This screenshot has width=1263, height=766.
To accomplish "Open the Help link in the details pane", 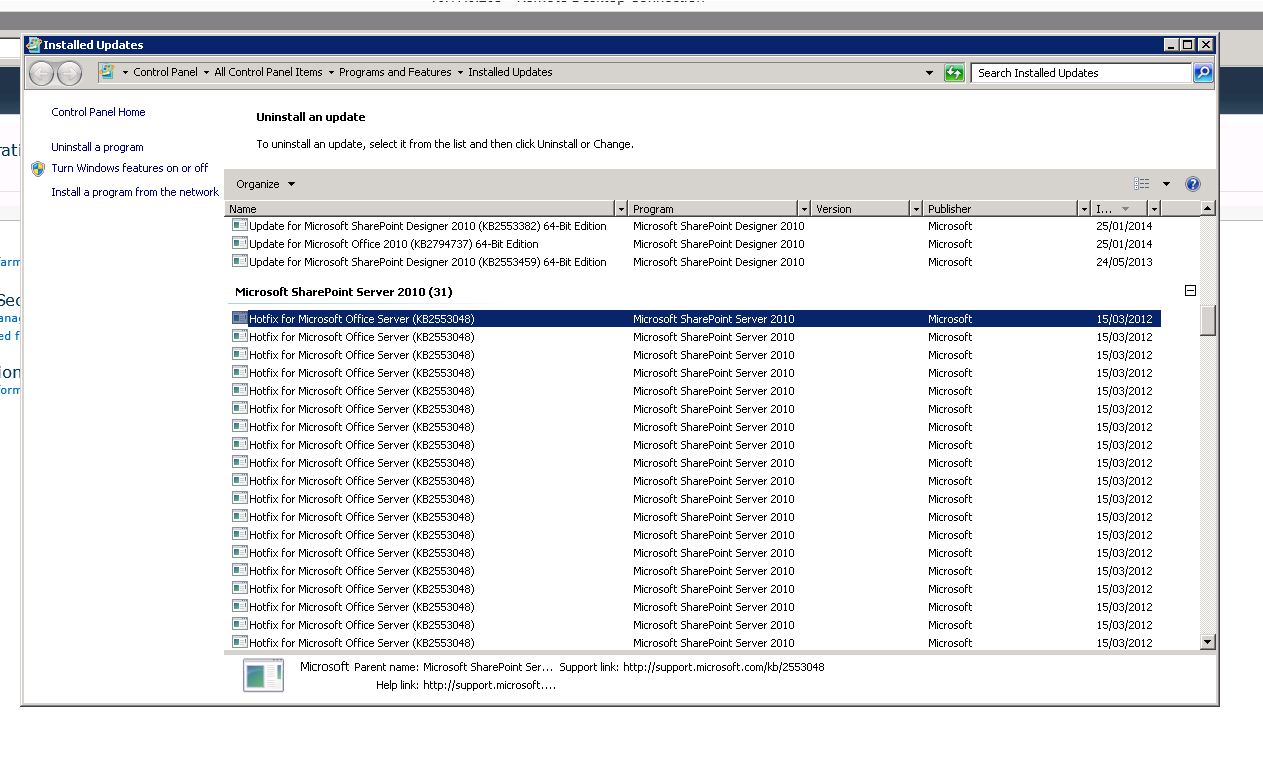I will pos(490,685).
